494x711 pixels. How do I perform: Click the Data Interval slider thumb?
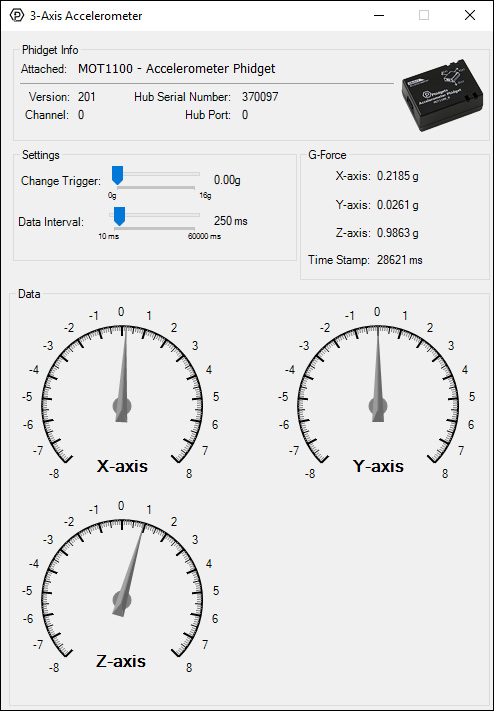pyautogui.click(x=119, y=216)
